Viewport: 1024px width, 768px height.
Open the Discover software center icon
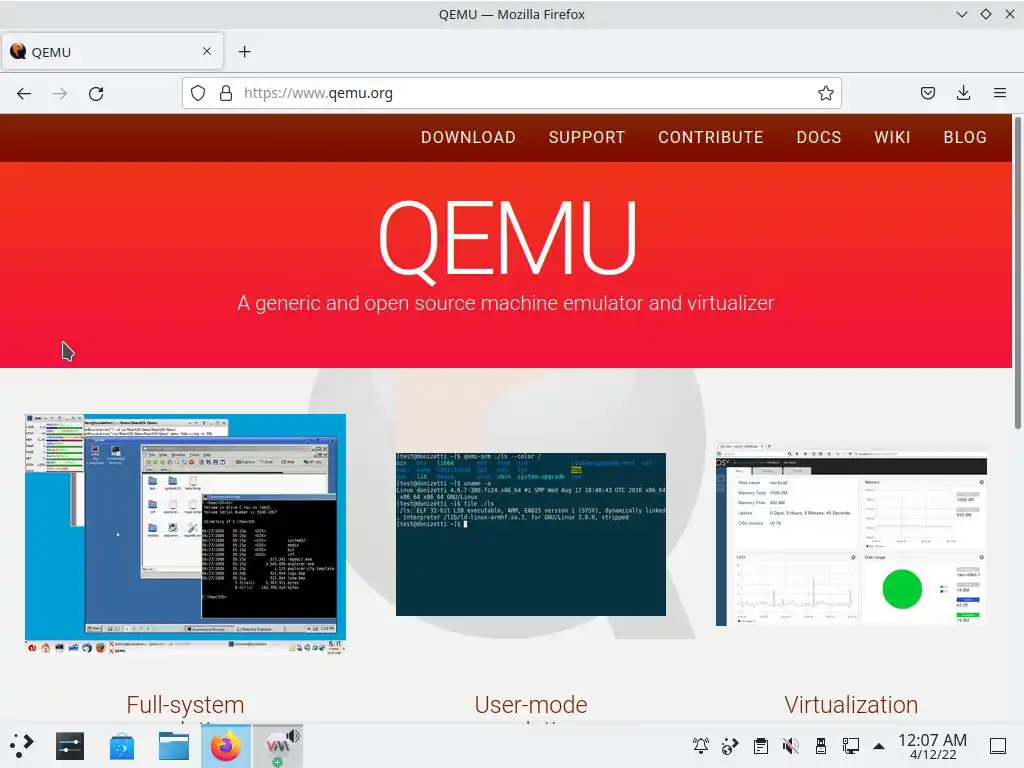click(121, 746)
